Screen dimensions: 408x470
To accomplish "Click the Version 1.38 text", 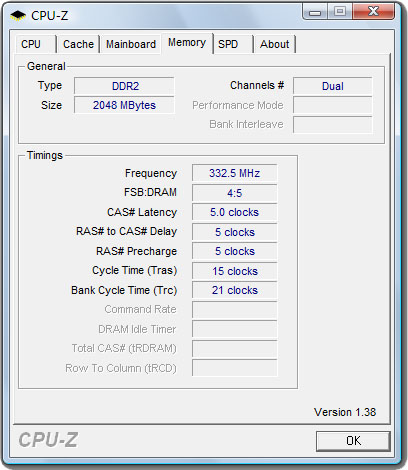I will (345, 412).
